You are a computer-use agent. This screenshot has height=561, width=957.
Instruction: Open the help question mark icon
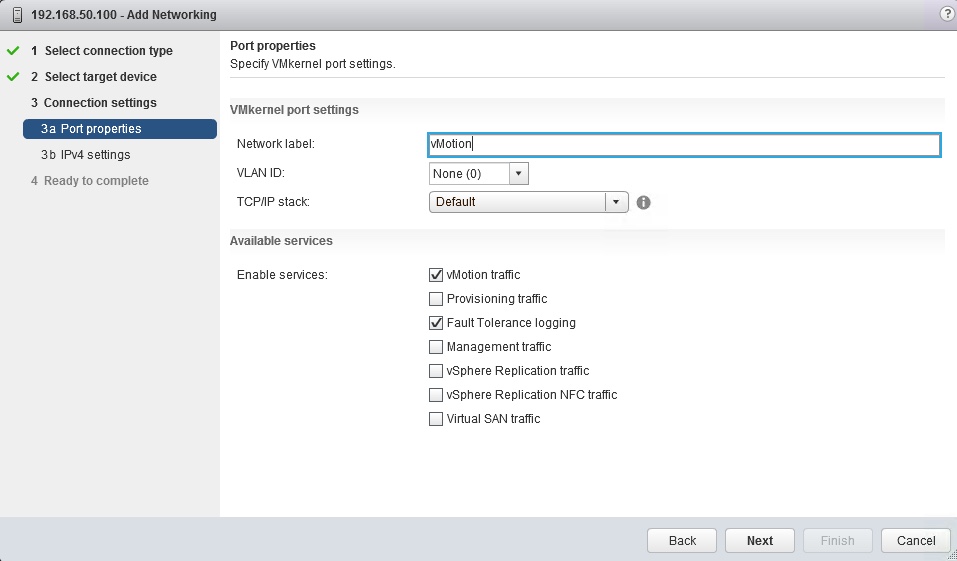[947, 14]
